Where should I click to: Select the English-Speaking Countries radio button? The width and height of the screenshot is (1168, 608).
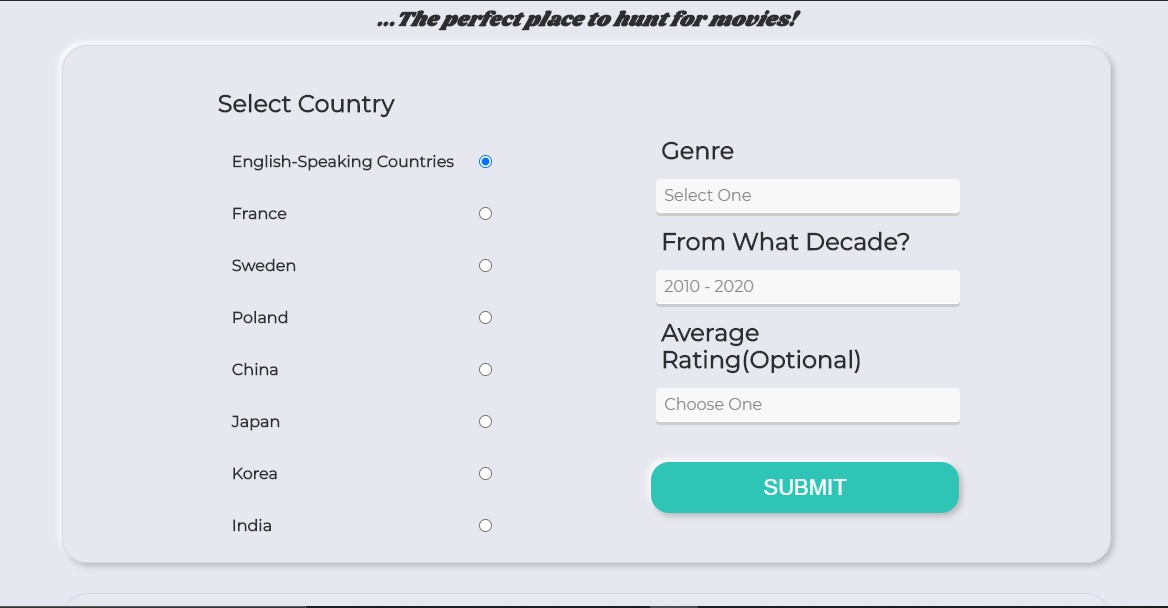coord(486,162)
